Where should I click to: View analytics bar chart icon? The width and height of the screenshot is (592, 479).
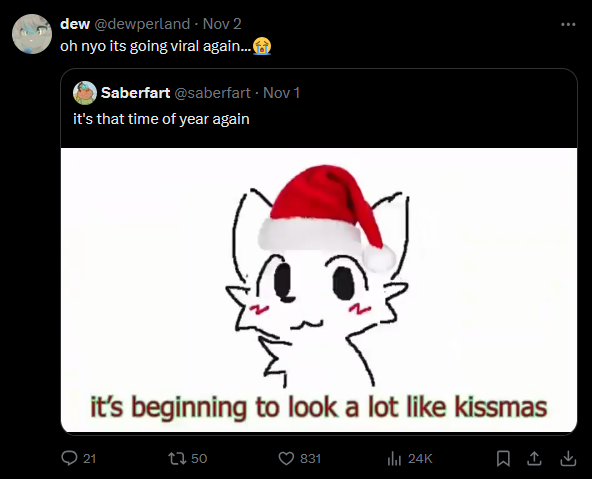(394, 459)
